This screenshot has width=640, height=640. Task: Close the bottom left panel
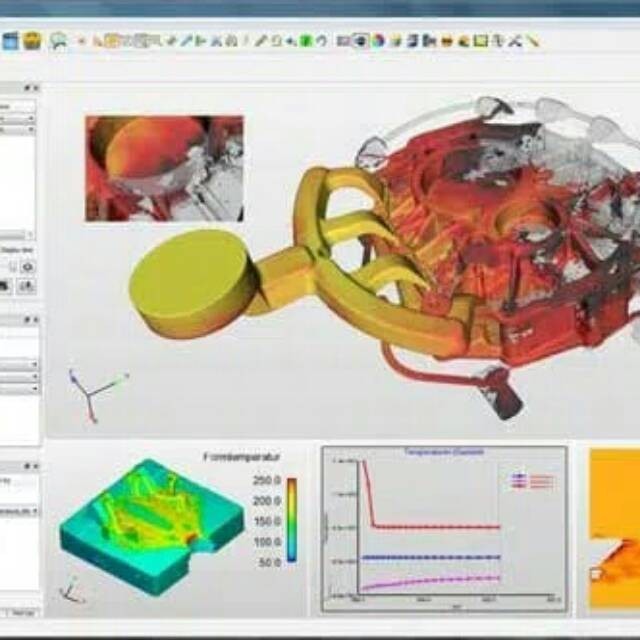[x=36, y=465]
